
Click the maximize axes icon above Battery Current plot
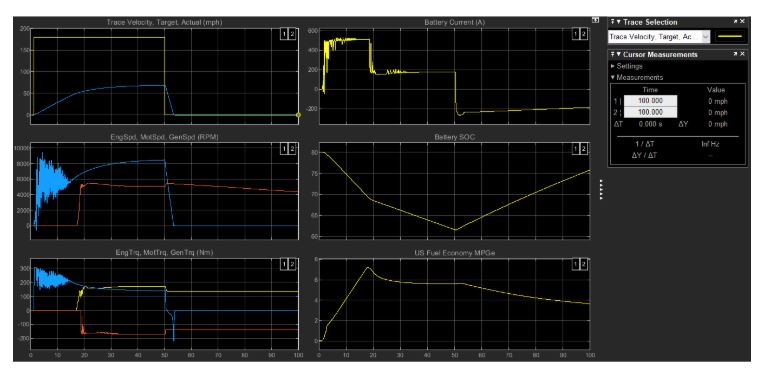pos(595,20)
